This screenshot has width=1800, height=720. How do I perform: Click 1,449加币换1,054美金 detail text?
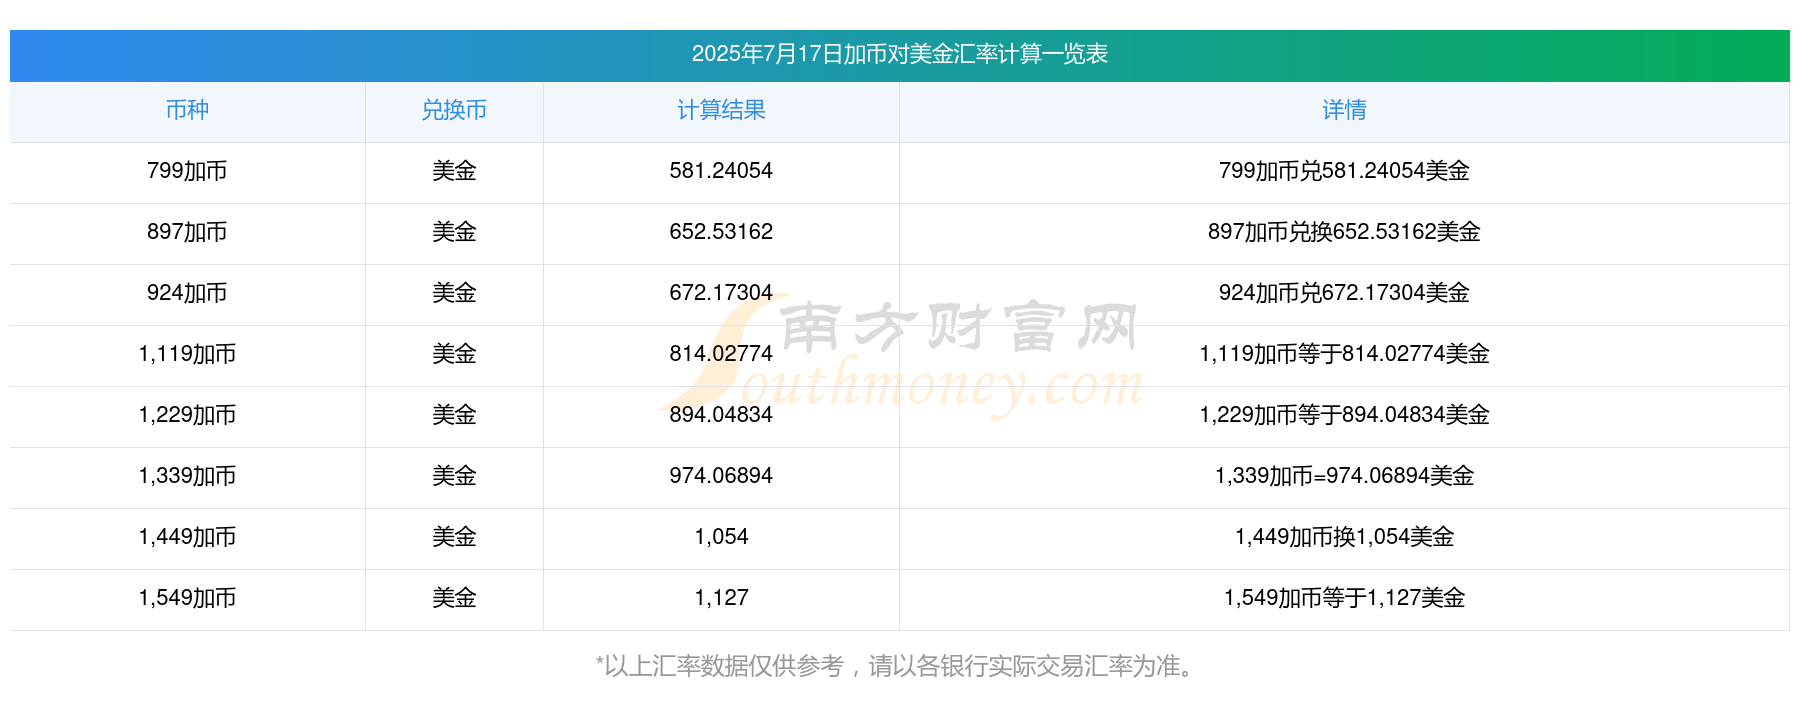(1344, 537)
